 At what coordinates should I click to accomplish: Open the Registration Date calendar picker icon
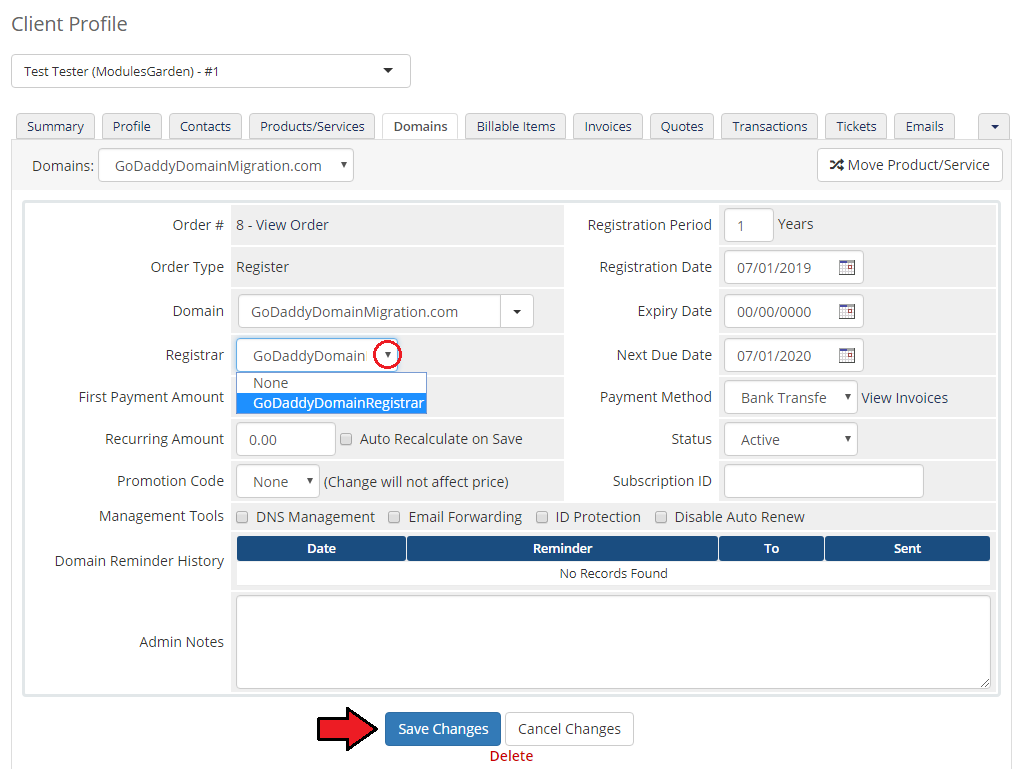846,268
